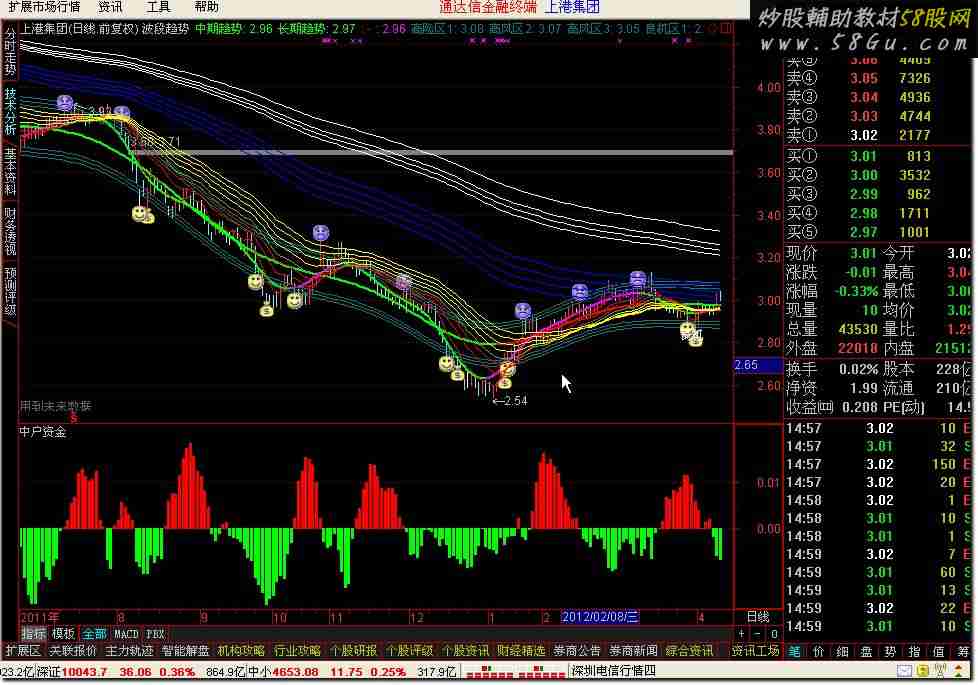Click the yellow note status bar icon

coord(922,671)
